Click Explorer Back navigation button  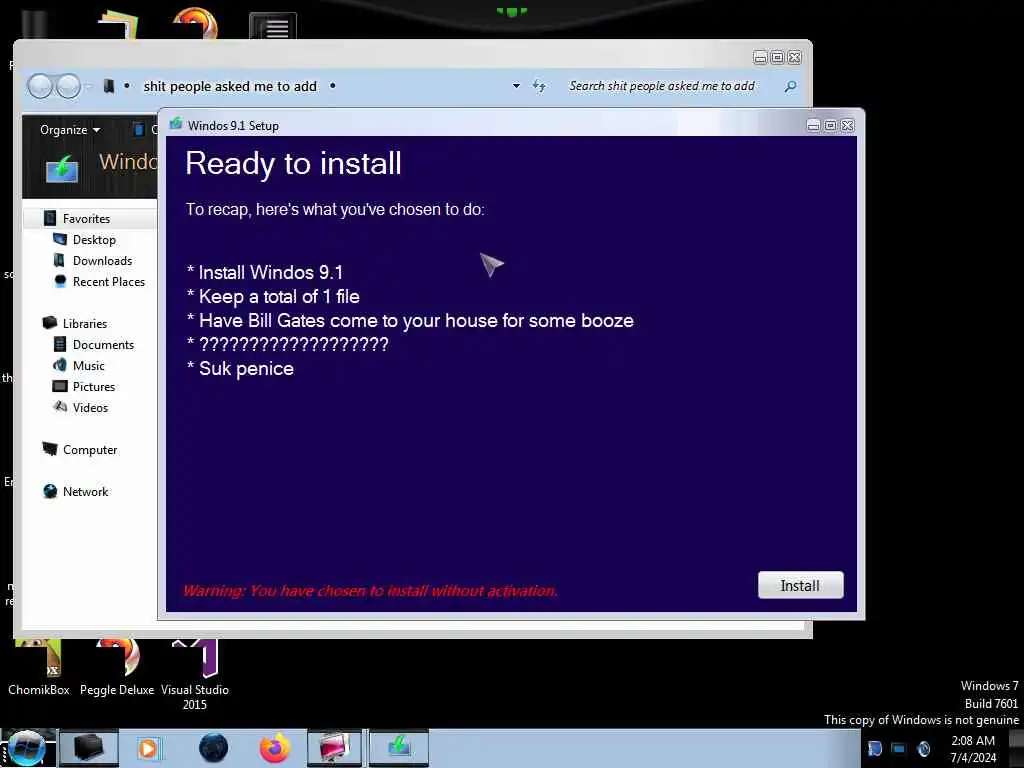click(x=40, y=86)
